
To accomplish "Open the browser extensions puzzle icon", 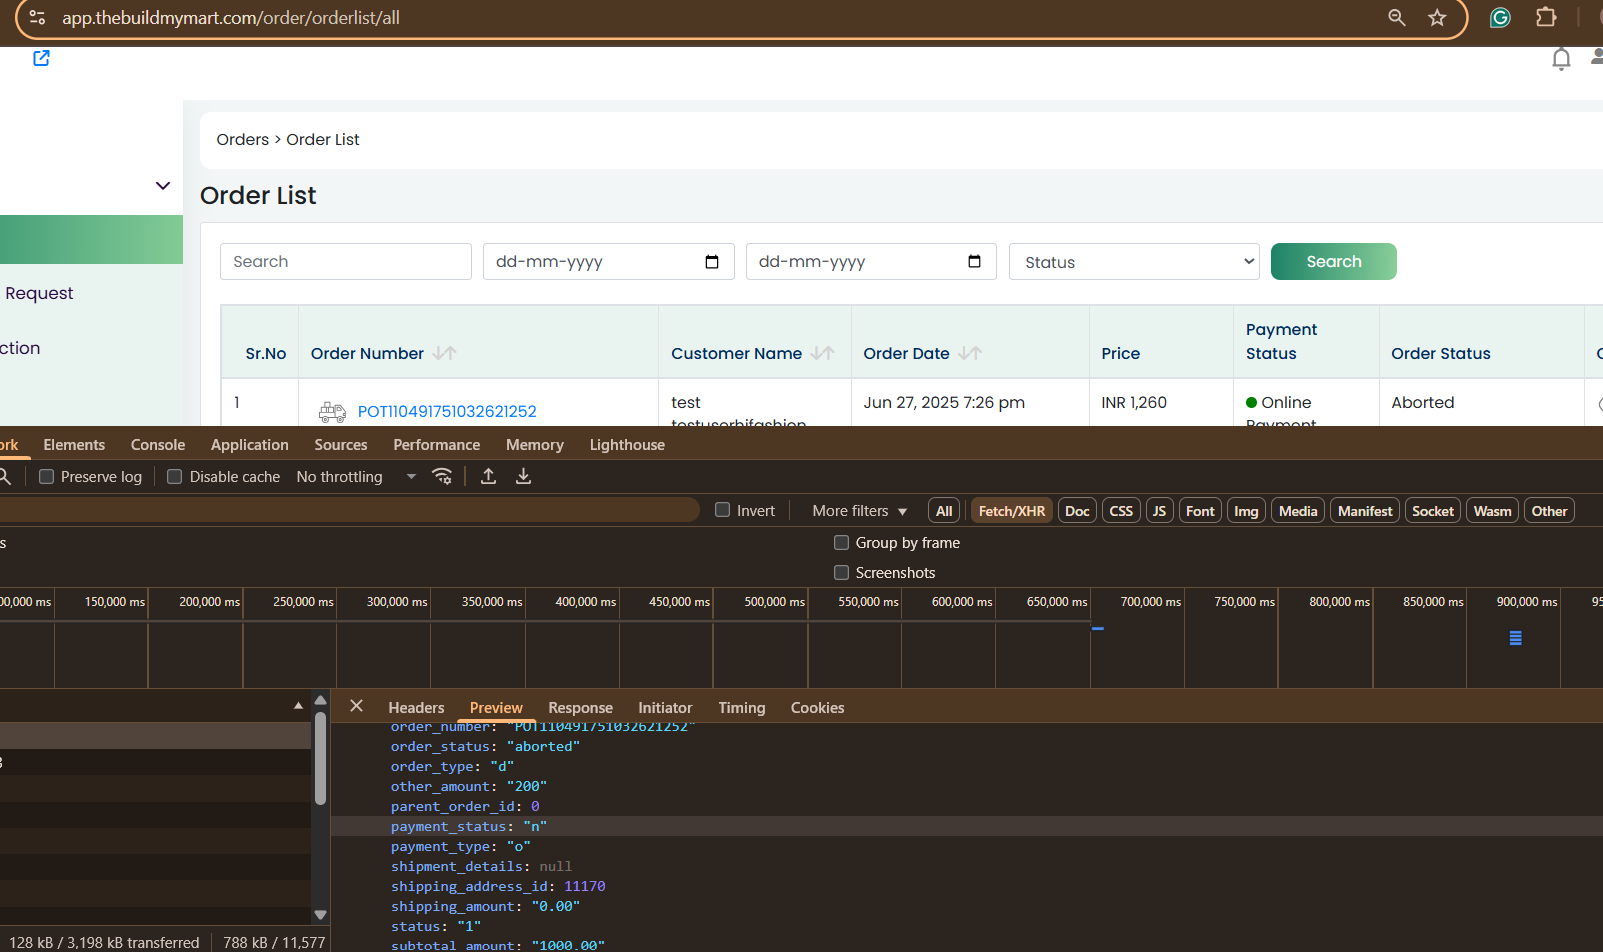I will (1546, 17).
